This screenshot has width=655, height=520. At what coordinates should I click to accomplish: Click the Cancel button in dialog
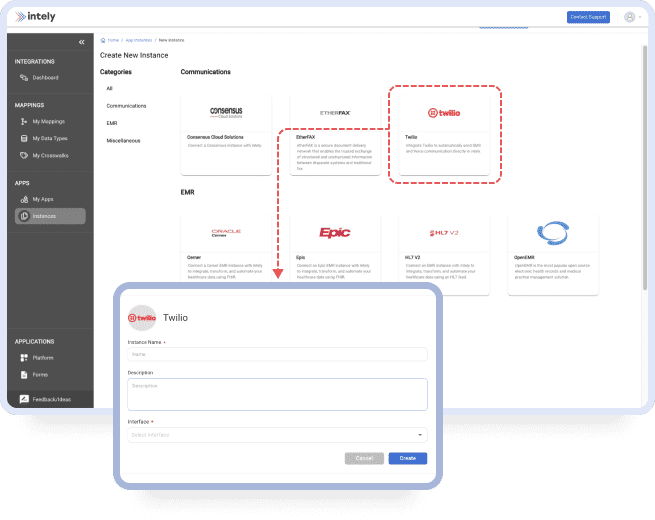(x=364, y=459)
